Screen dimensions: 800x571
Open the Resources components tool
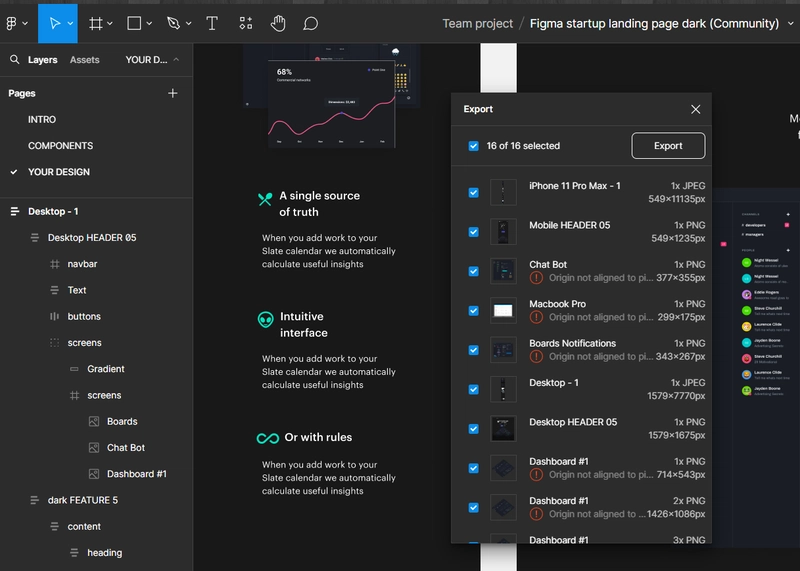pyautogui.click(x=246, y=23)
